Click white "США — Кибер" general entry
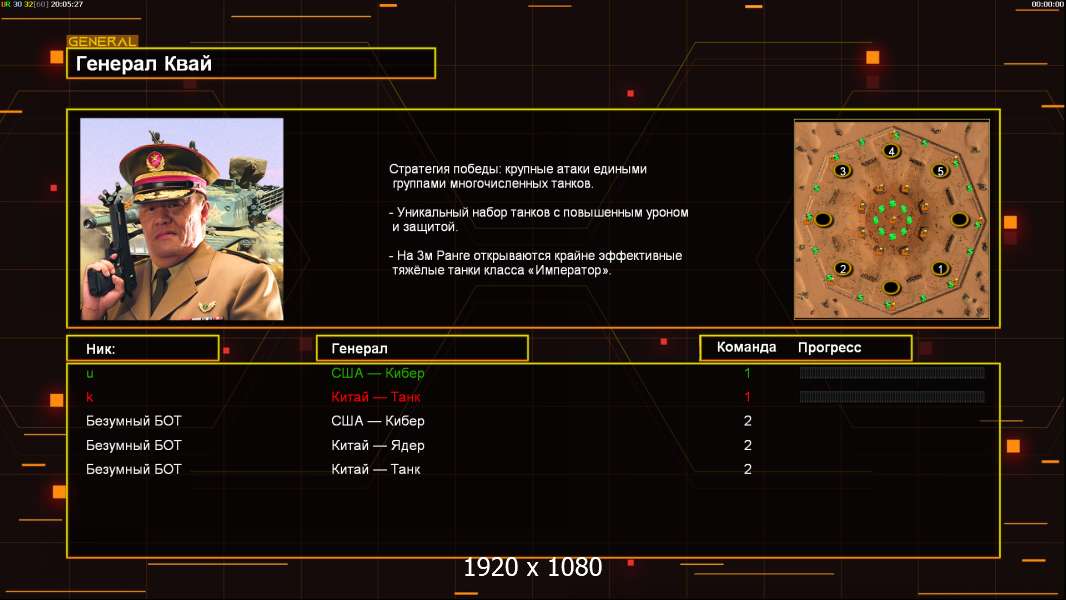The height and width of the screenshot is (600, 1066). [378, 421]
